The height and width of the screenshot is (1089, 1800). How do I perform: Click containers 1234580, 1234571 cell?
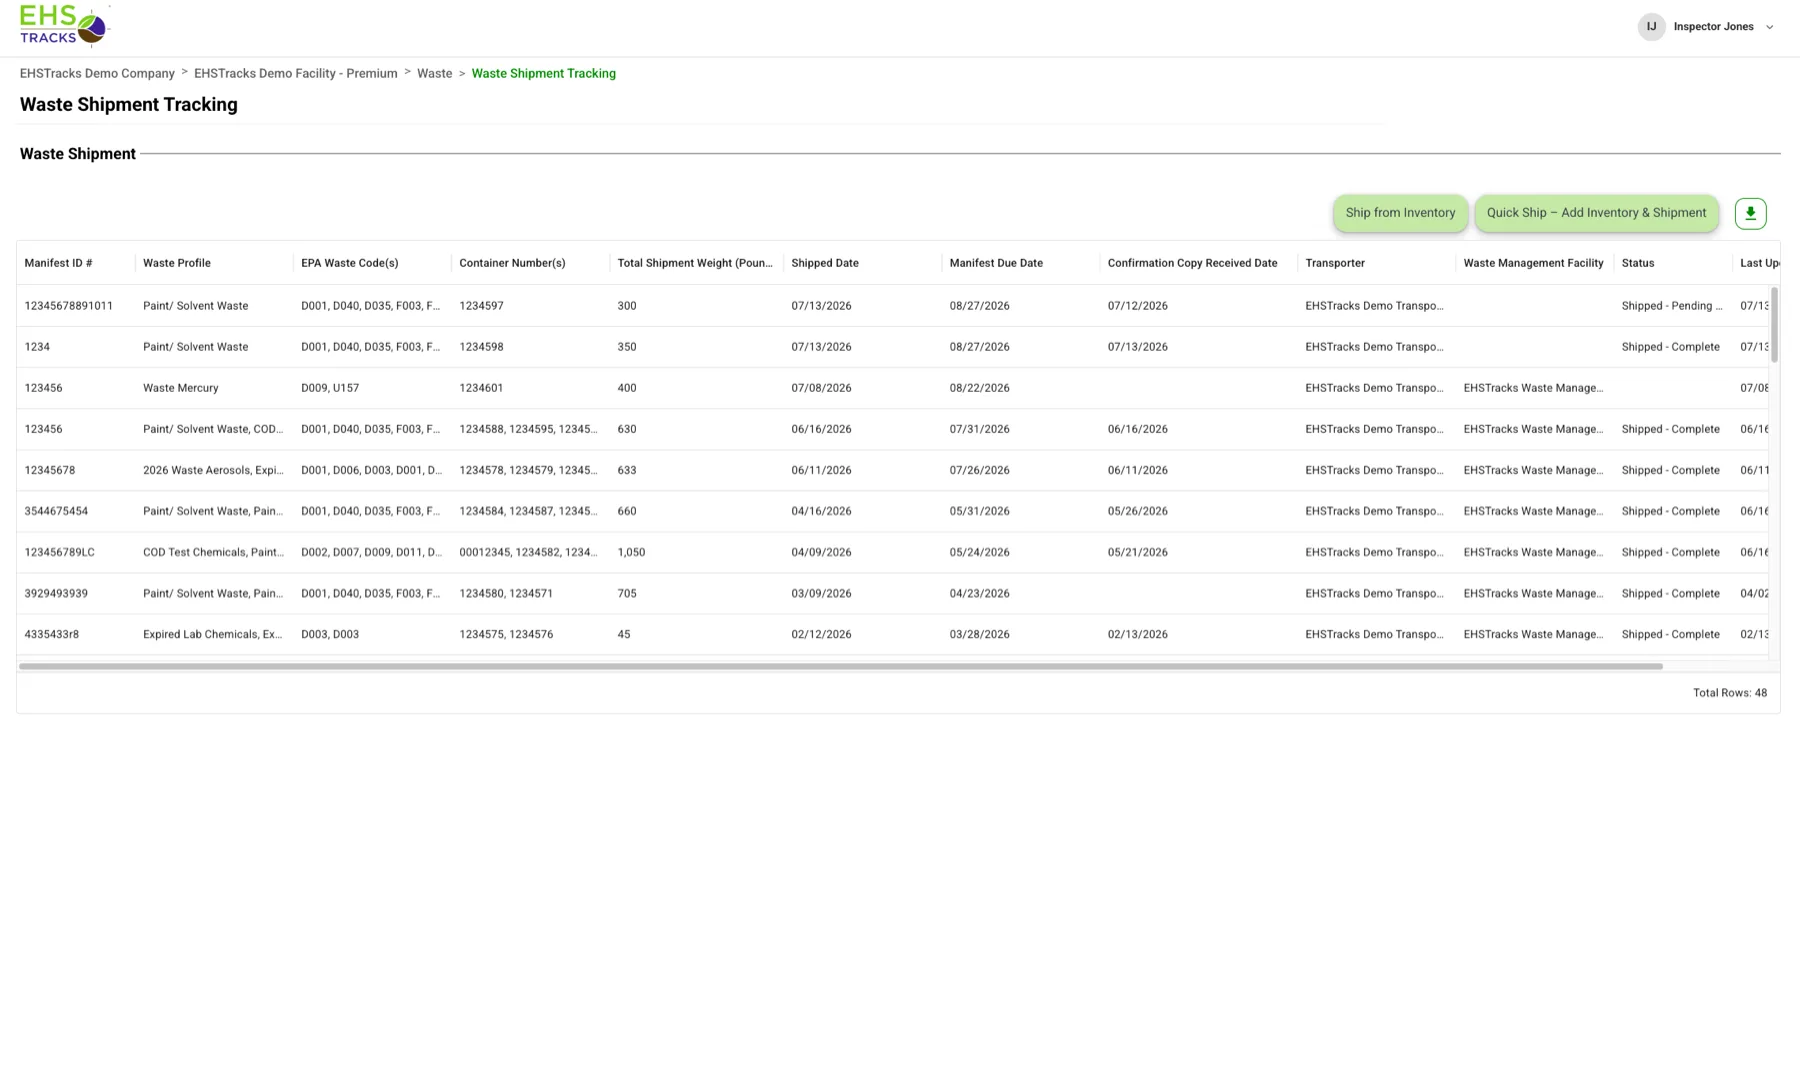point(530,593)
